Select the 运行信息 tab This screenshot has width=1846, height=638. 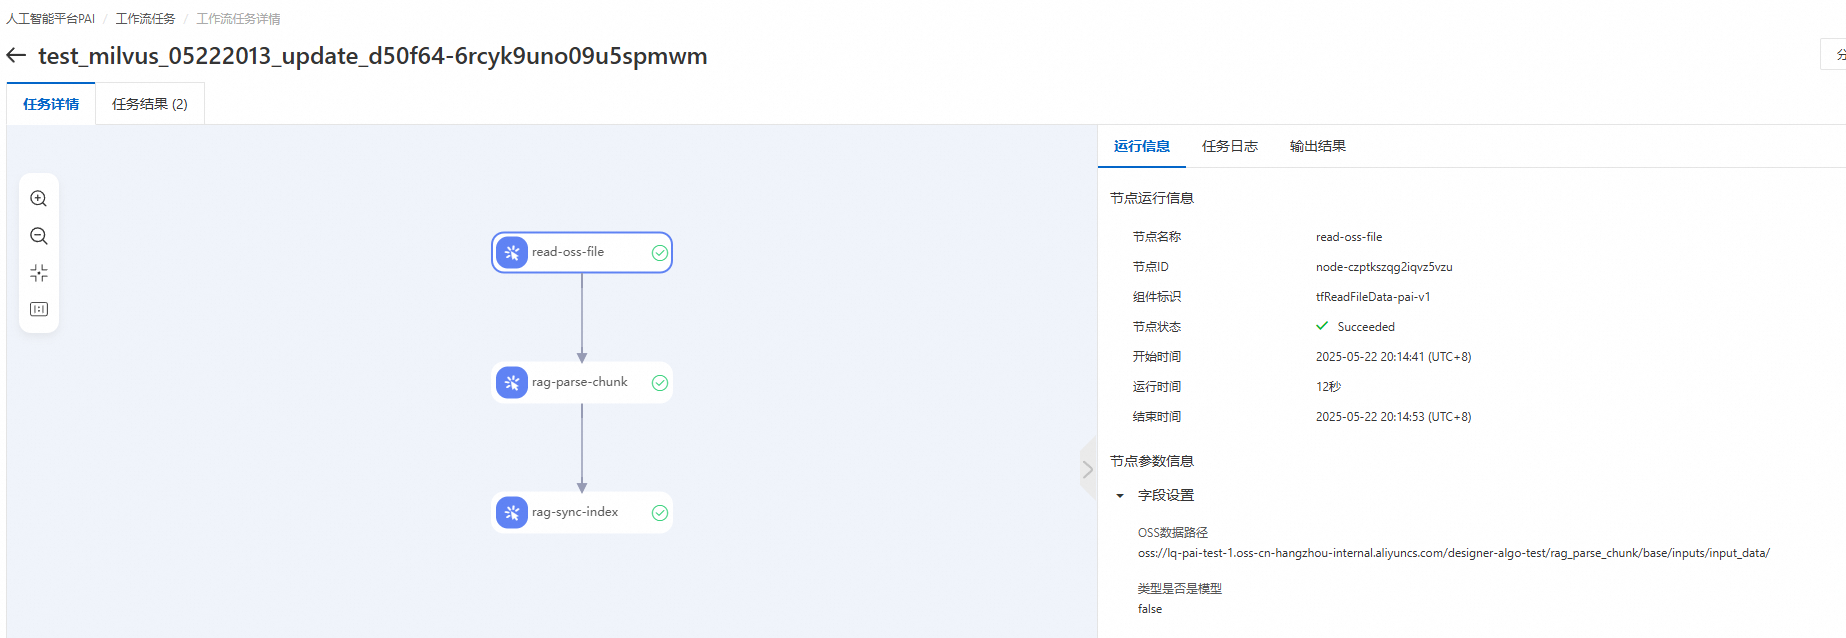coord(1142,146)
